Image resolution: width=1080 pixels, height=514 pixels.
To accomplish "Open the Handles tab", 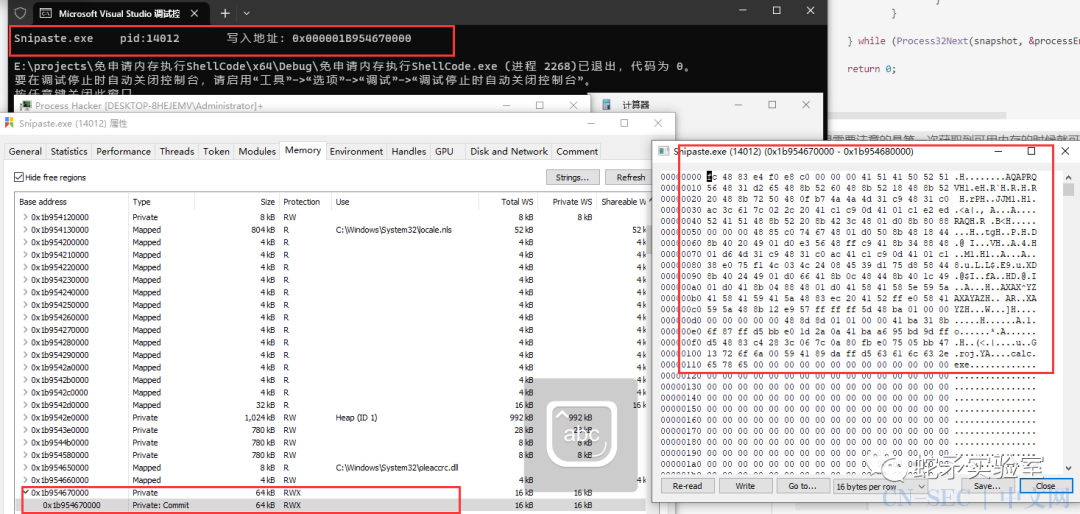I will tap(409, 152).
